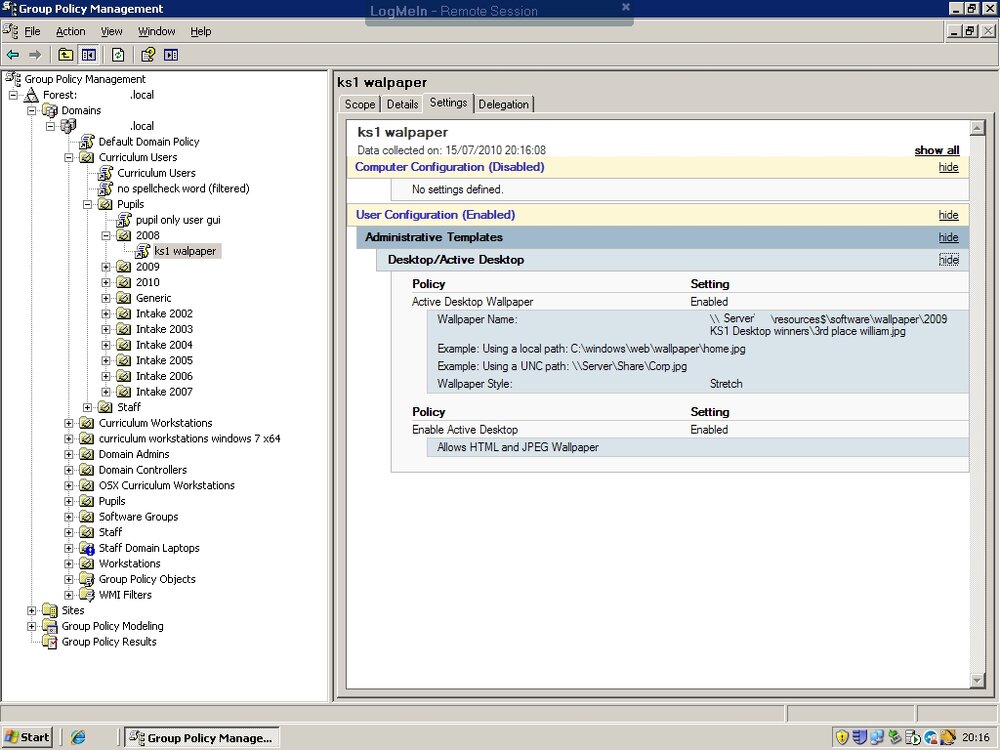Click the Help toolbar icon
The image size is (1000, 750).
point(148,55)
